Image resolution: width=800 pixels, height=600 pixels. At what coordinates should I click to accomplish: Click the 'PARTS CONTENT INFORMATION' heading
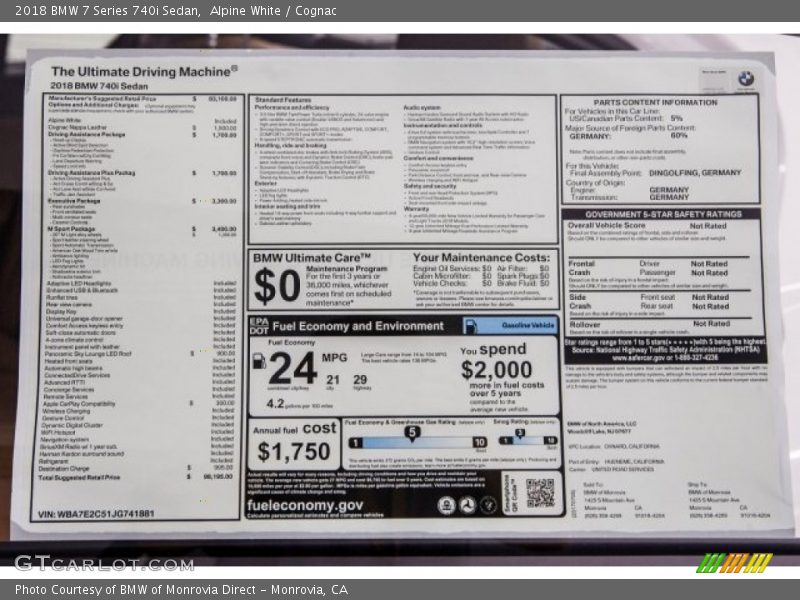point(655,102)
